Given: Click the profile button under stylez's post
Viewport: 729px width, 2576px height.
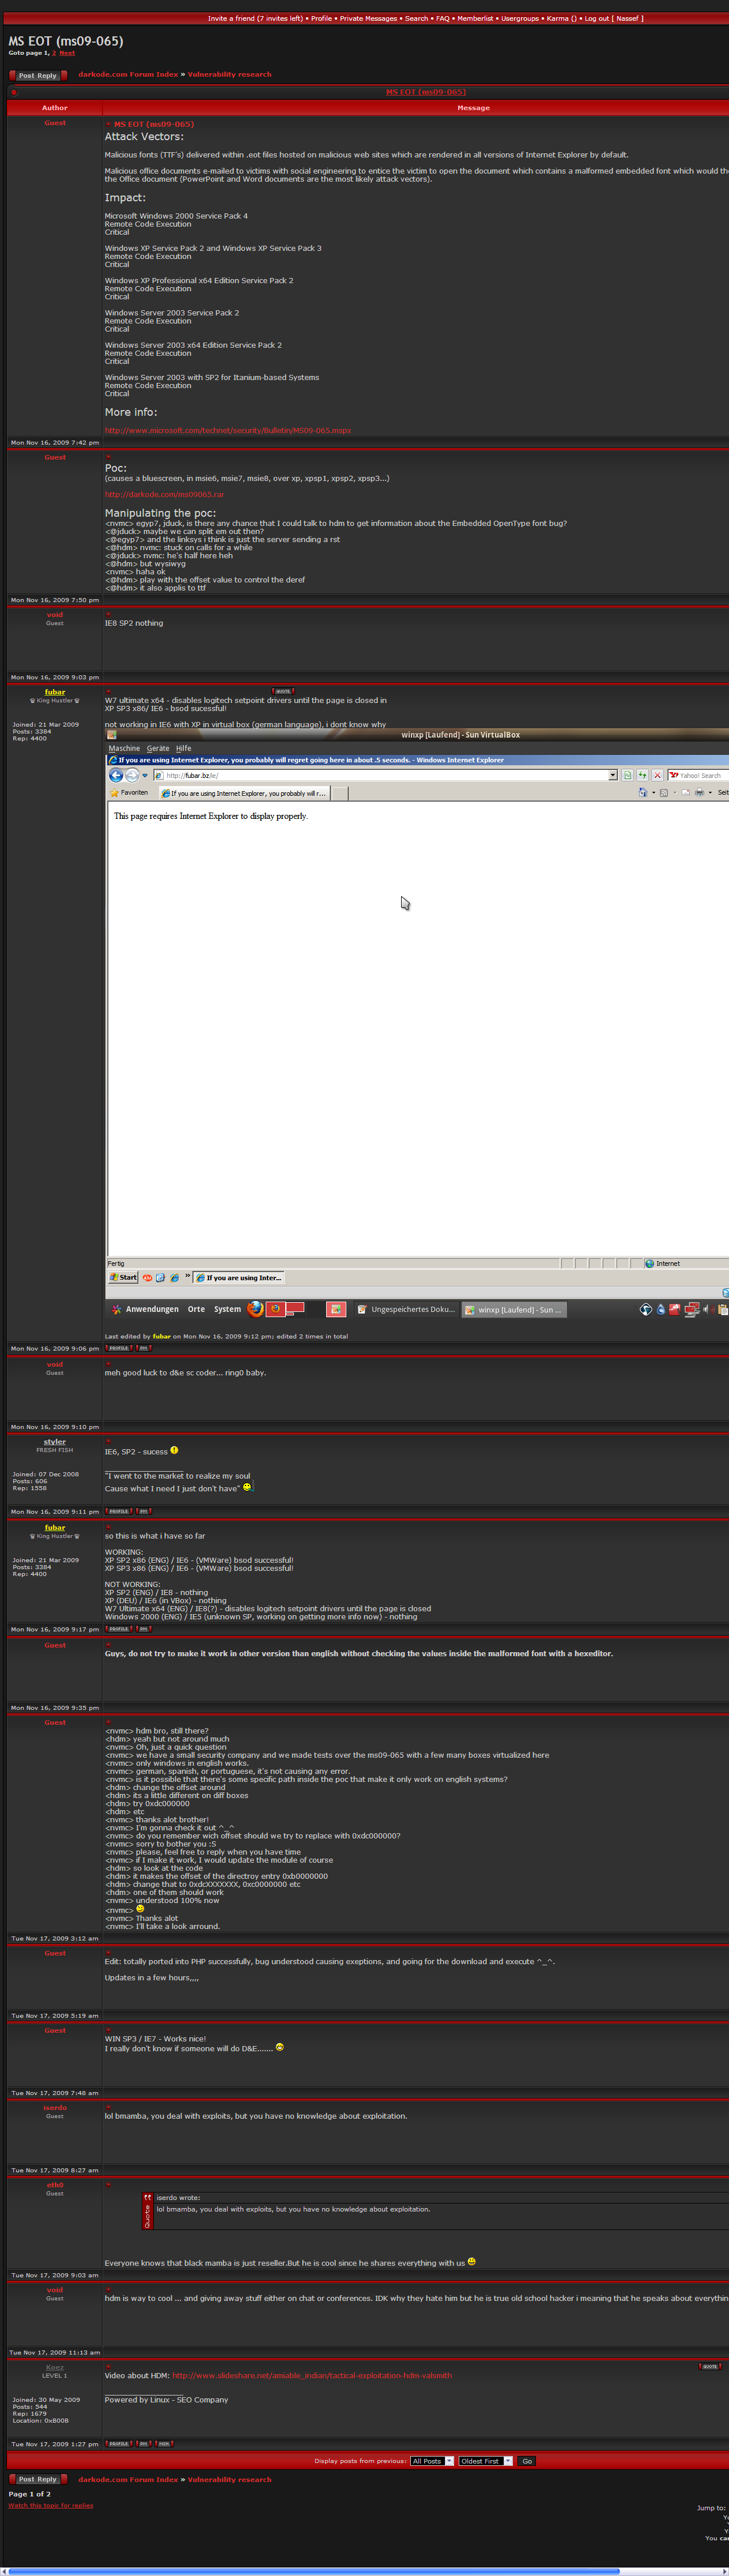Looking at the screenshot, I should pyautogui.click(x=118, y=1511).
